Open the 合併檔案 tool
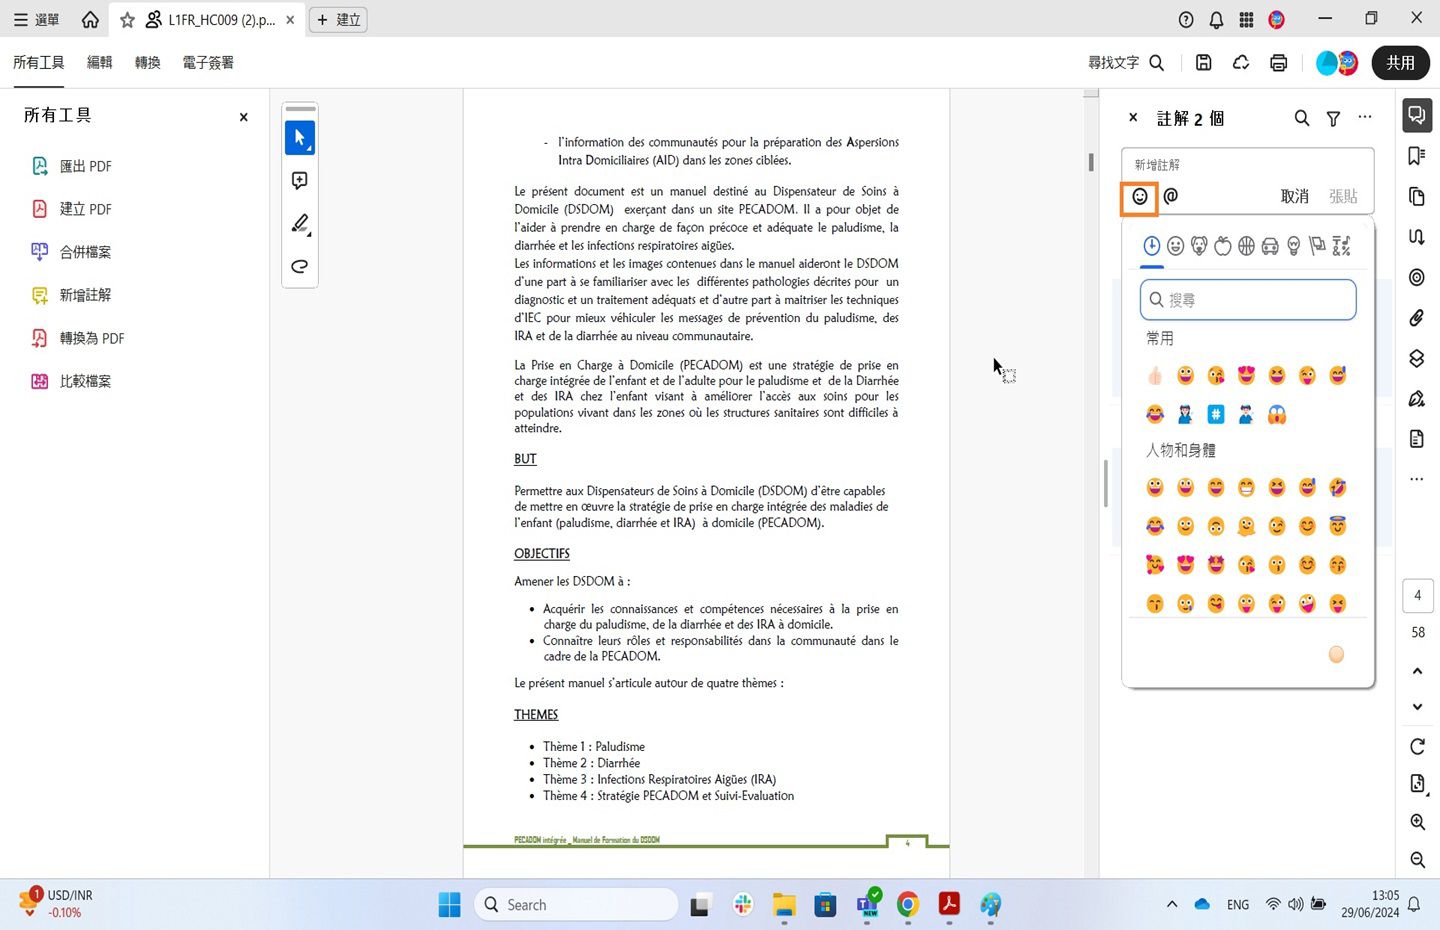Viewport: 1440px width, 930px height. pos(72,252)
